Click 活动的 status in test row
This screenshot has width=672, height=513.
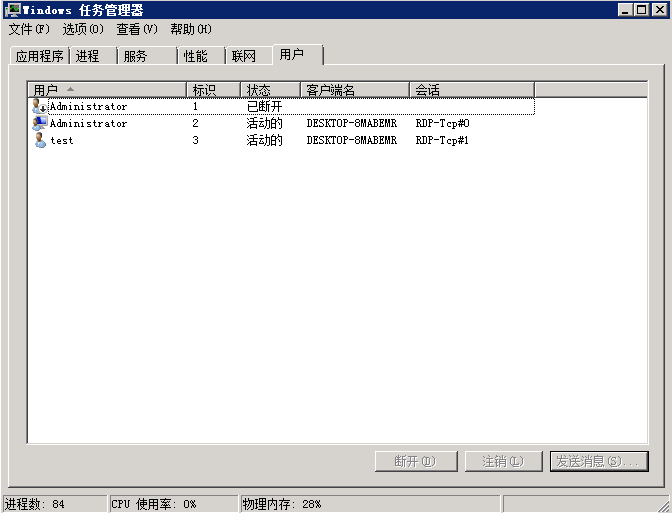[264, 140]
